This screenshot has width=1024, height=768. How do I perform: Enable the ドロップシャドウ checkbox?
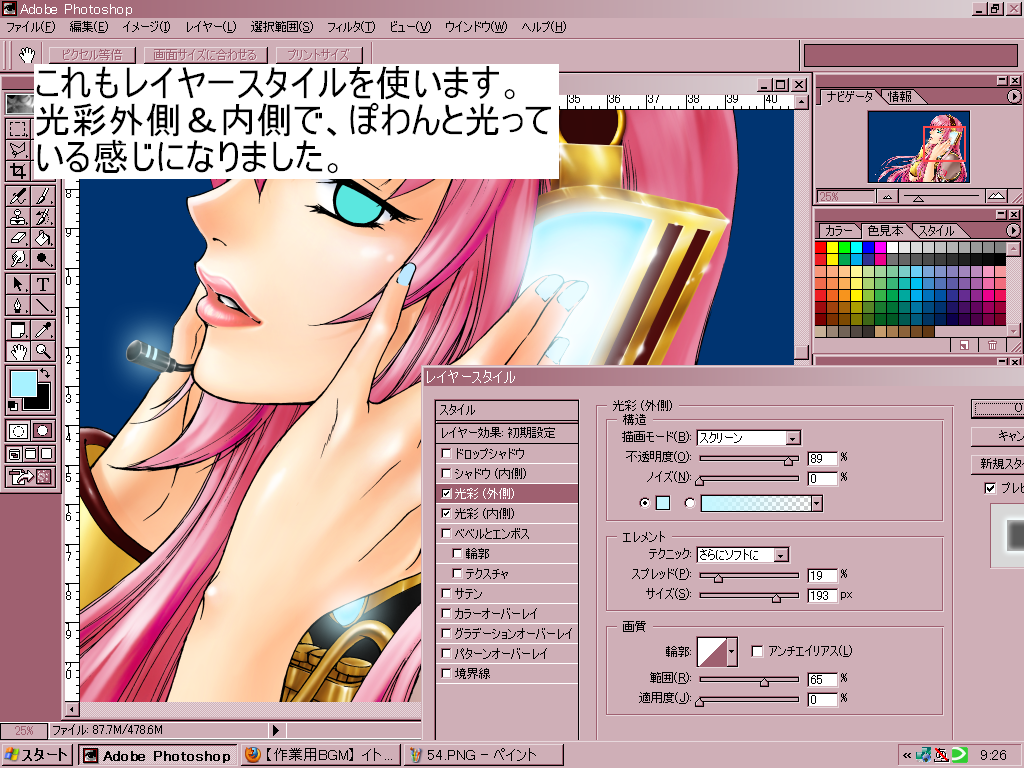point(447,453)
